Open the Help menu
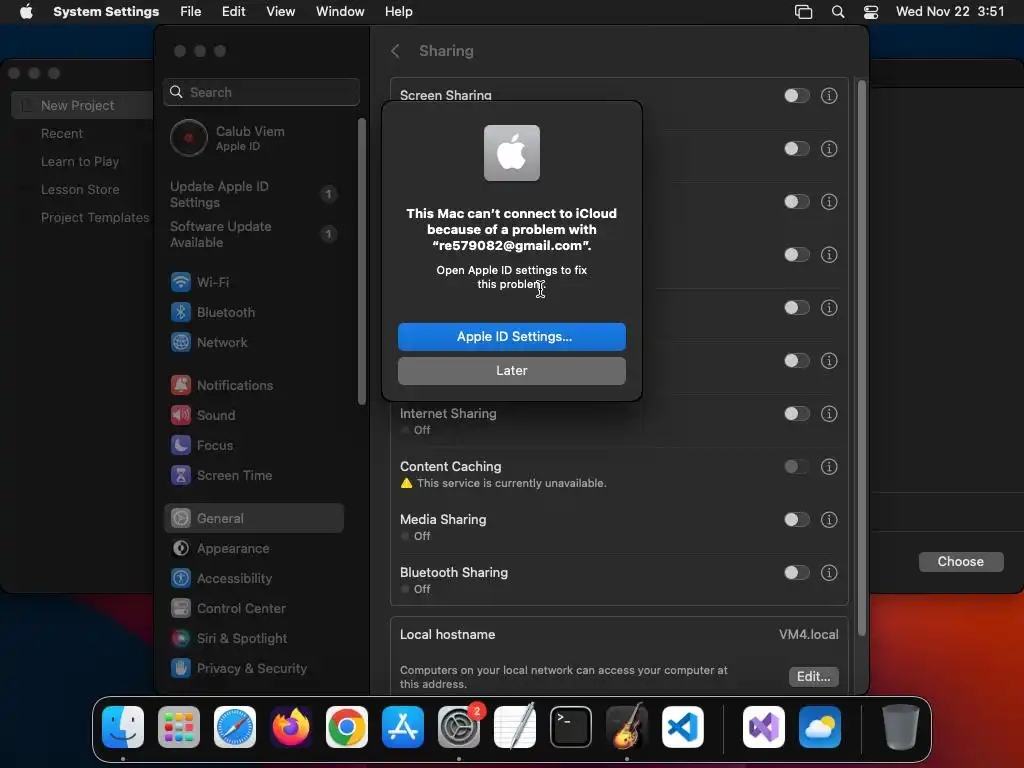1024x768 pixels. point(398,12)
